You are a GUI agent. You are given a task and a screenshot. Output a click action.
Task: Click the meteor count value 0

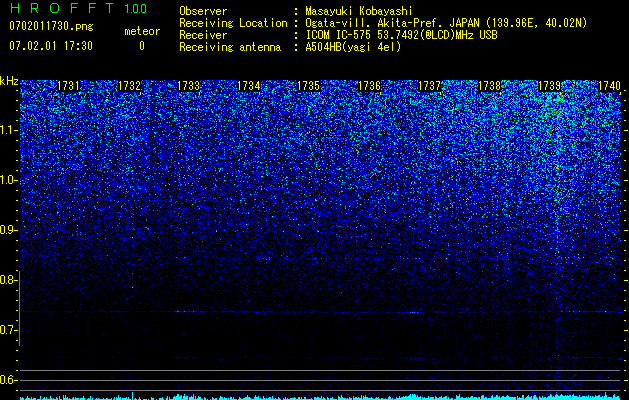click(x=142, y=46)
